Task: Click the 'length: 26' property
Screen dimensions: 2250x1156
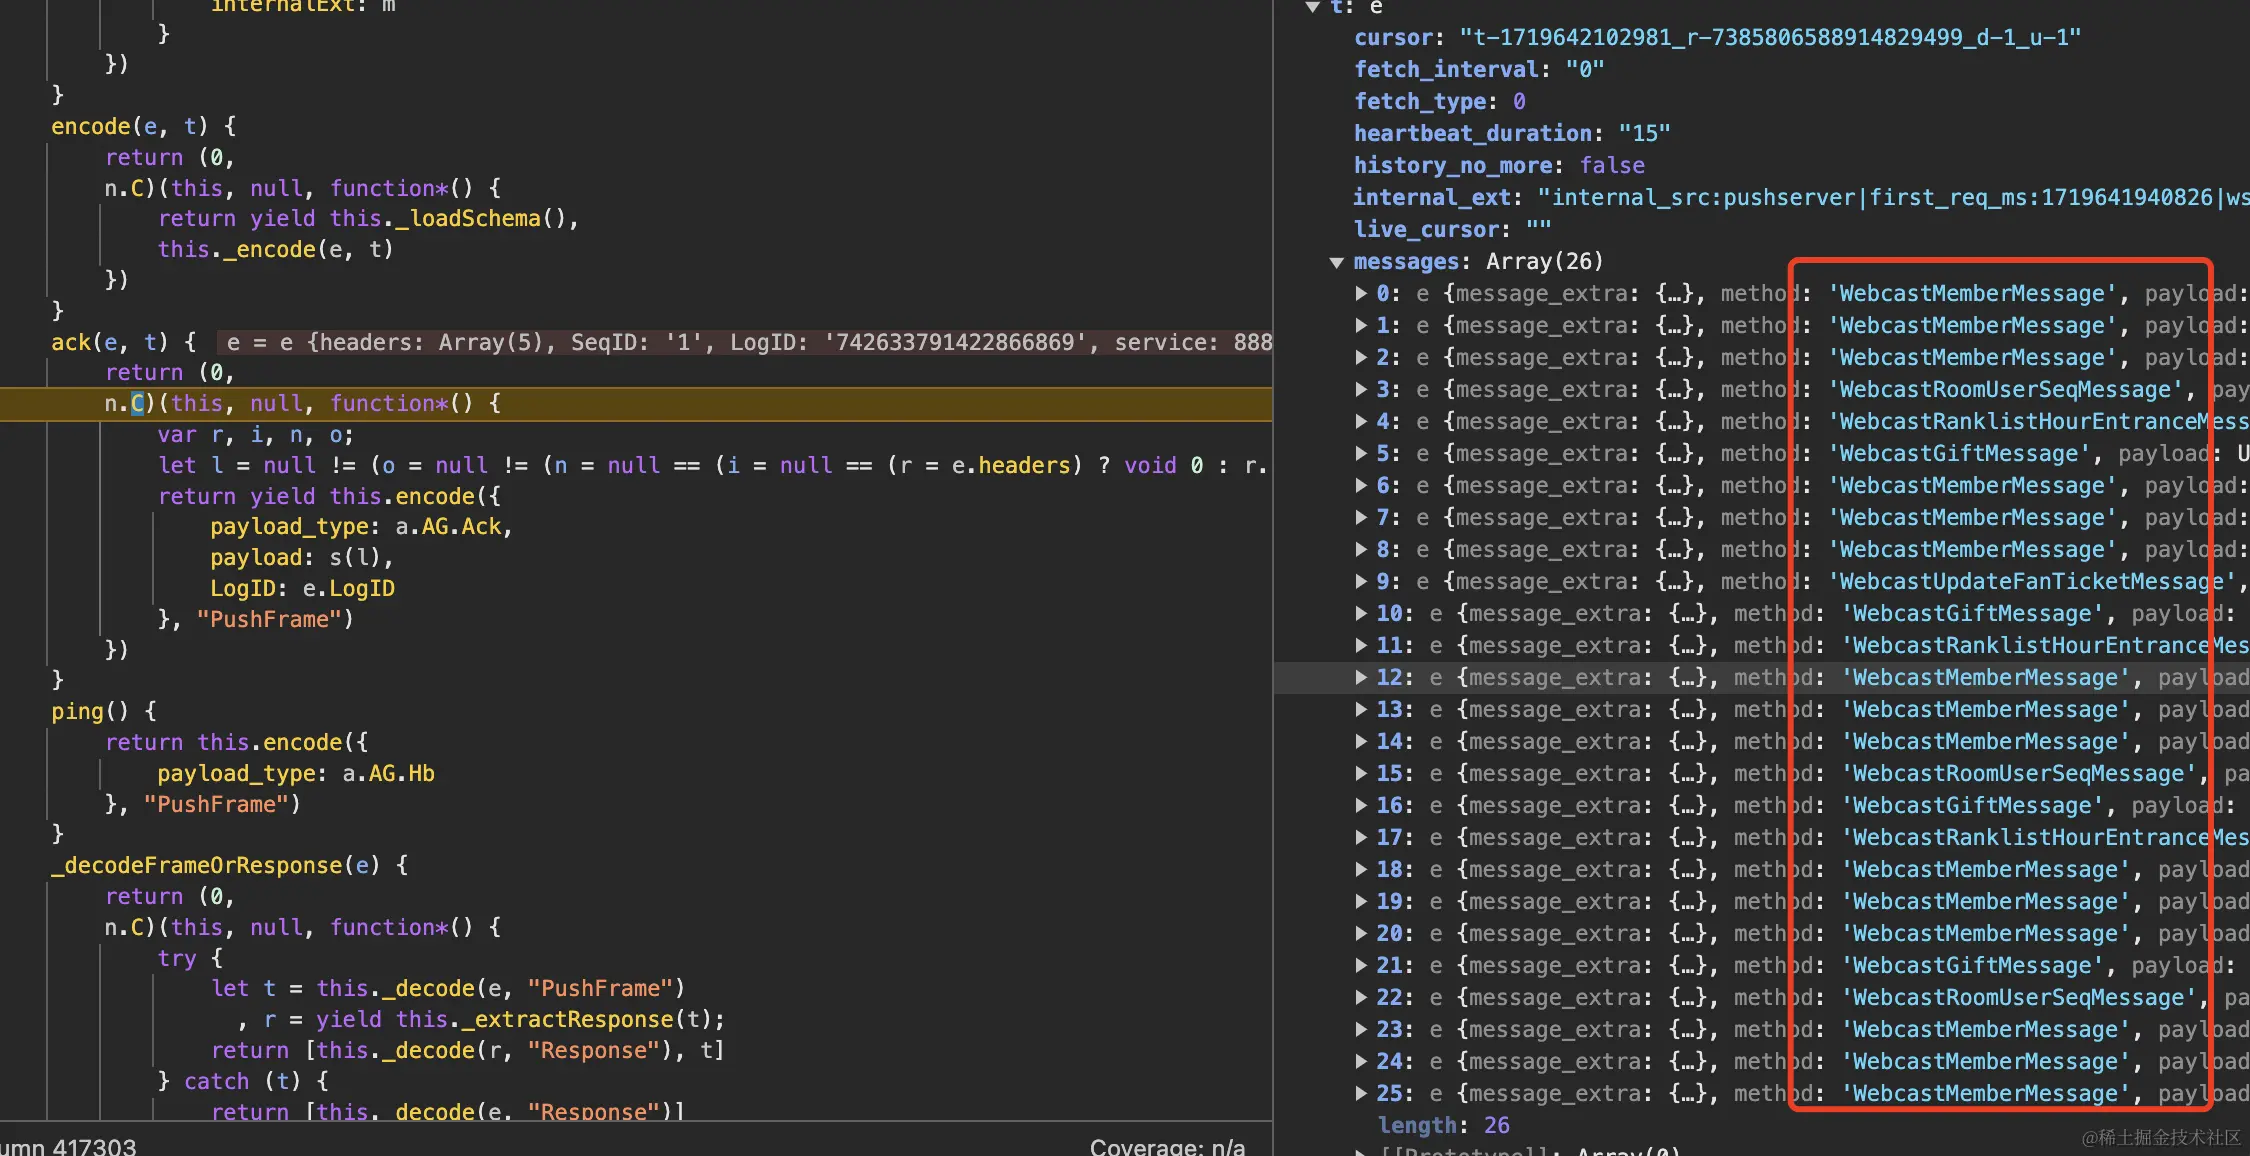Action: [1444, 1126]
